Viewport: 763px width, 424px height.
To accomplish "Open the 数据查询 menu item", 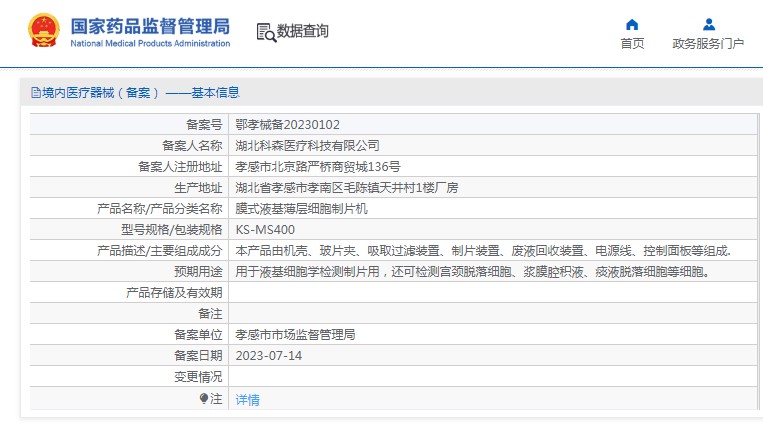I will 302,32.
